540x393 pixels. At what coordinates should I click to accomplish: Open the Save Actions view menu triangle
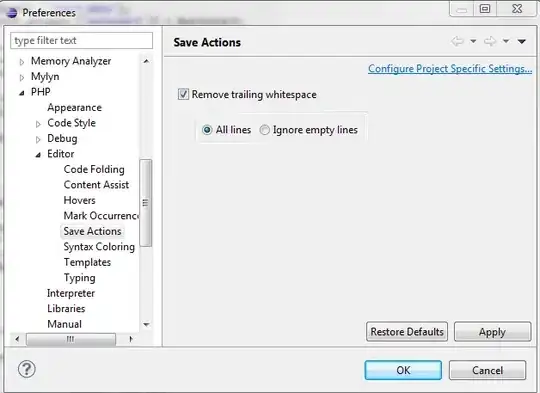pyautogui.click(x=522, y=41)
